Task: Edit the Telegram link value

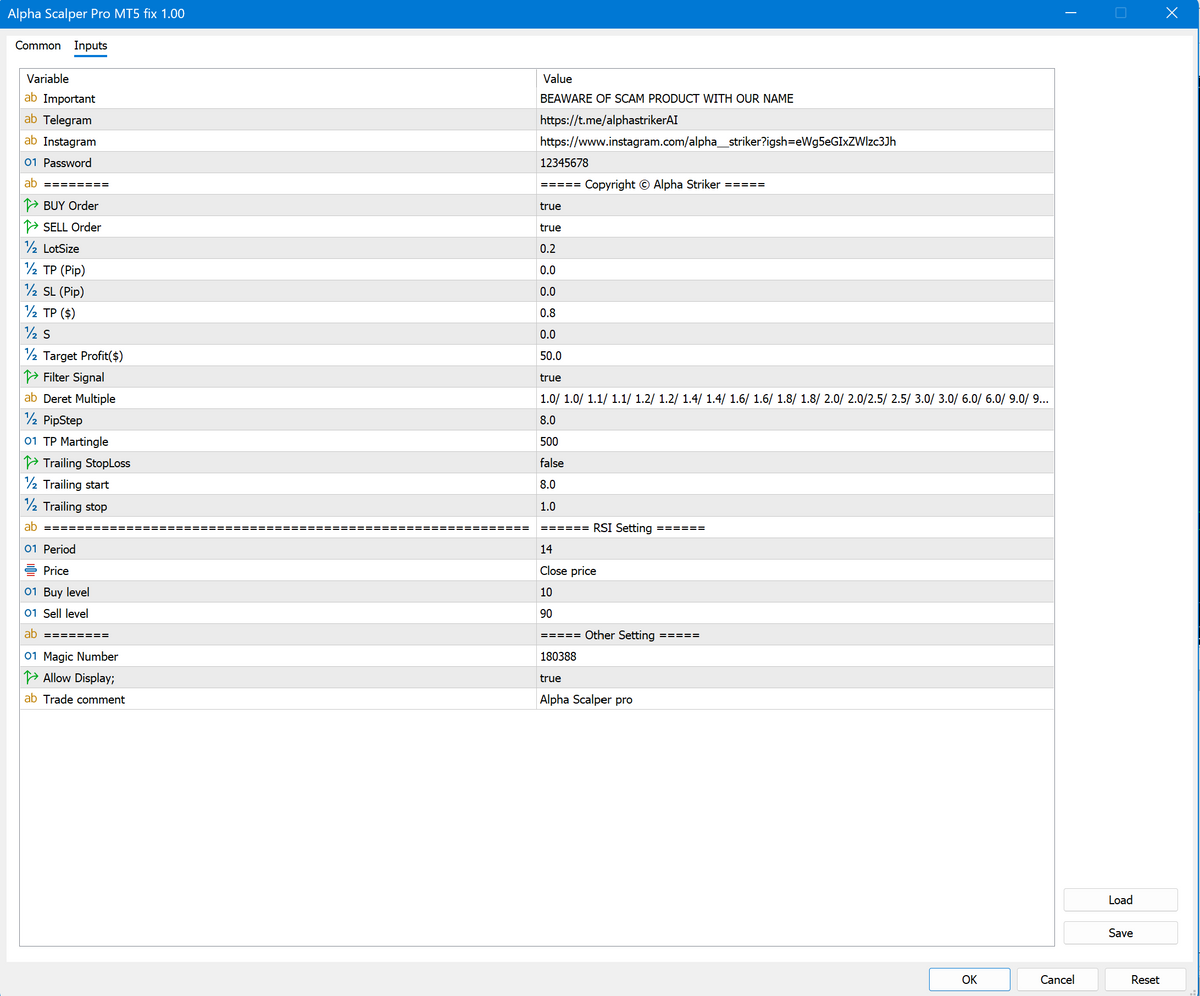Action: pyautogui.click(x=795, y=120)
